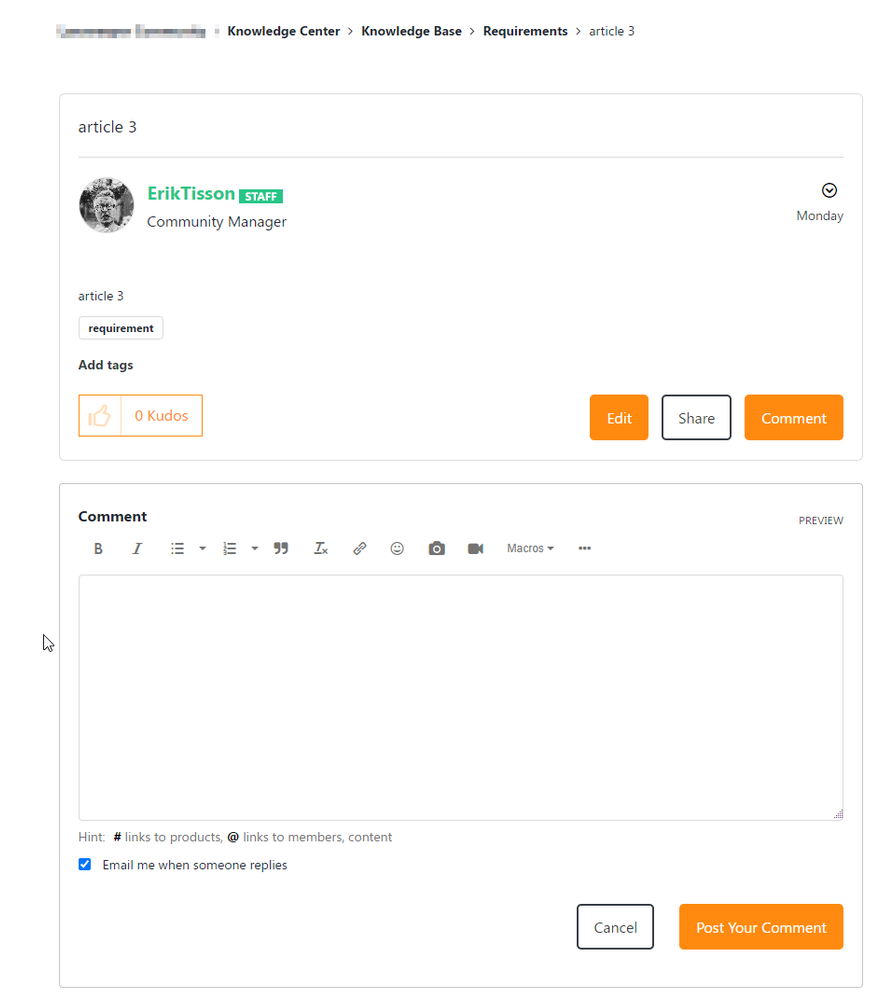This screenshot has height=999, width=881.
Task: Give kudos with thumbs-up button
Action: pyautogui.click(x=100, y=415)
